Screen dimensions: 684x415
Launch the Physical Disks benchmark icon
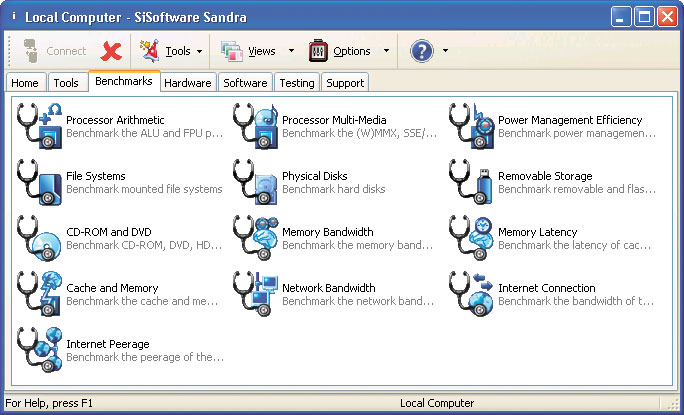click(x=255, y=182)
